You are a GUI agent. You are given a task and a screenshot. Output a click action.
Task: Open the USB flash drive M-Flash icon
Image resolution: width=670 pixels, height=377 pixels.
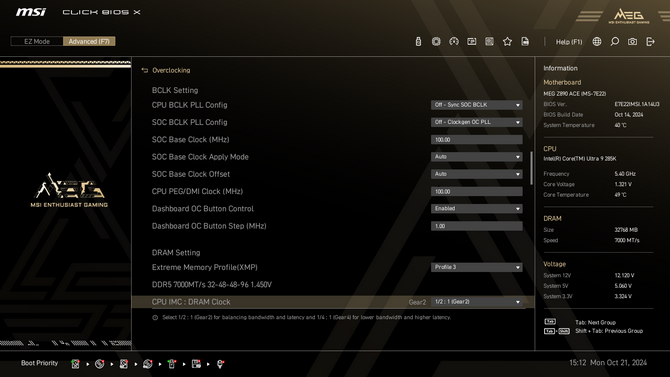pyautogui.click(x=418, y=41)
